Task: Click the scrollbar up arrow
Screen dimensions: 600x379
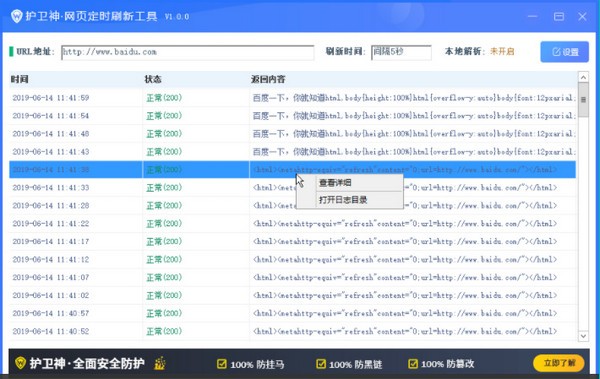Action: [x=583, y=78]
